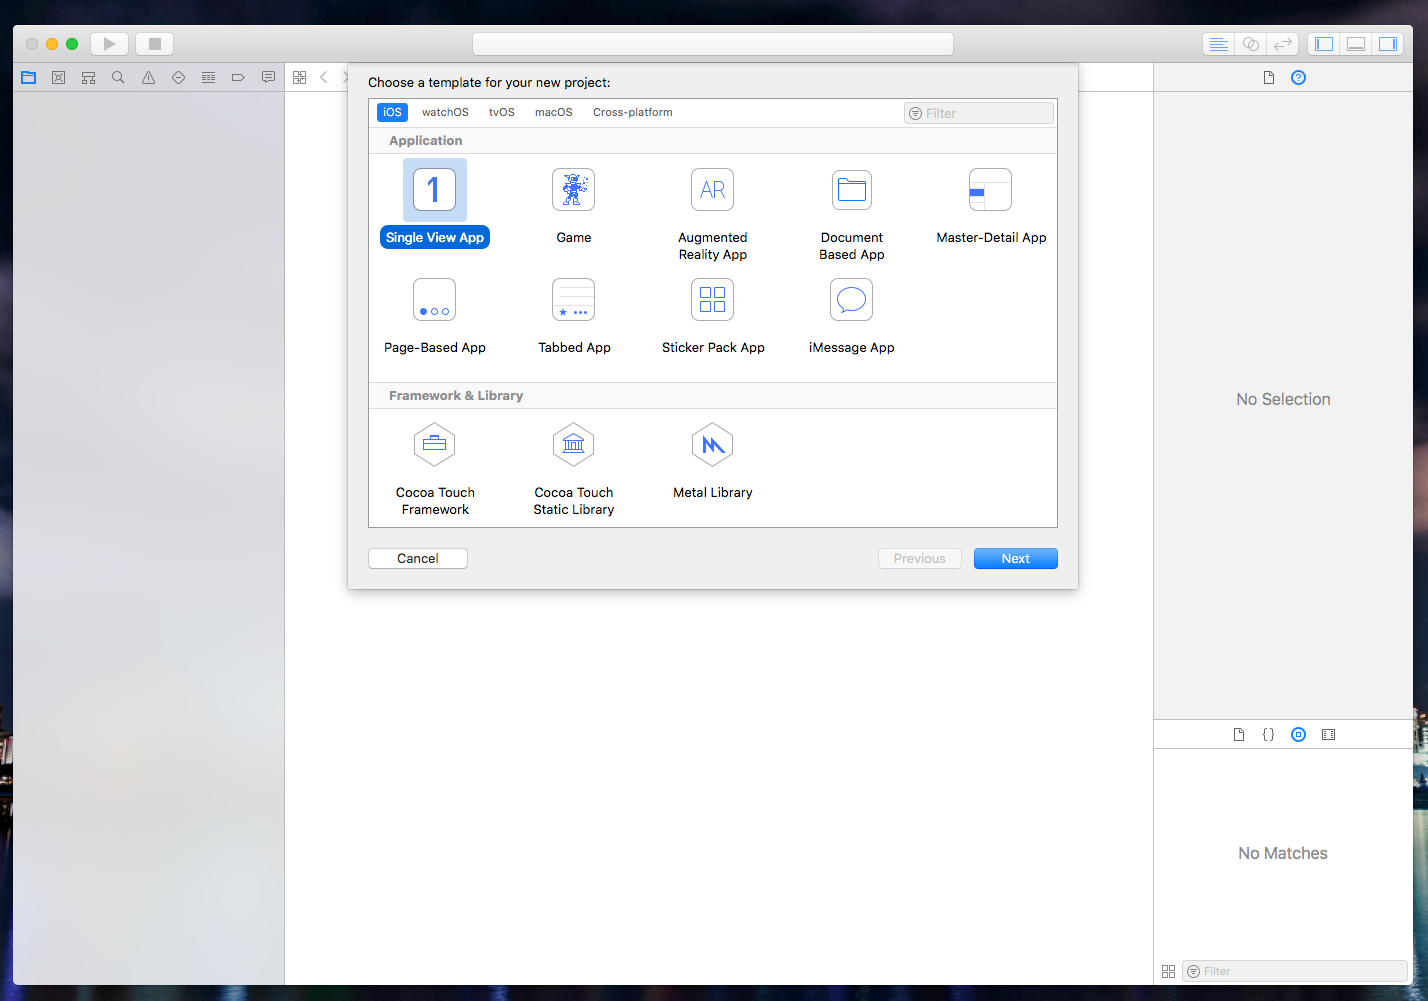Screen dimensions: 1428x1001
Task: Open the Find navigator magnifier icon
Action: pos(118,77)
